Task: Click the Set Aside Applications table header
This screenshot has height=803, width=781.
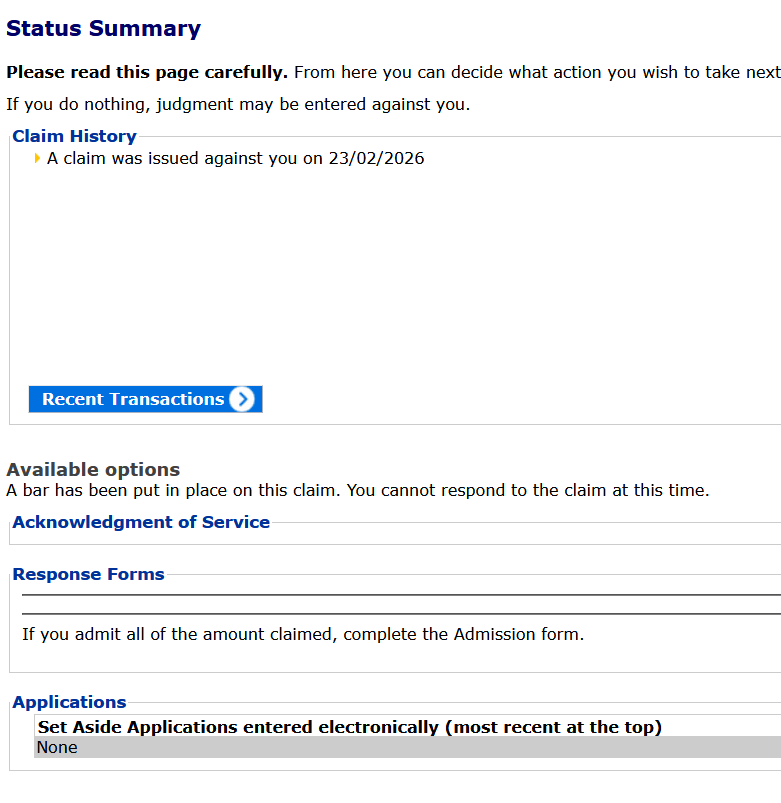Action: (x=350, y=727)
